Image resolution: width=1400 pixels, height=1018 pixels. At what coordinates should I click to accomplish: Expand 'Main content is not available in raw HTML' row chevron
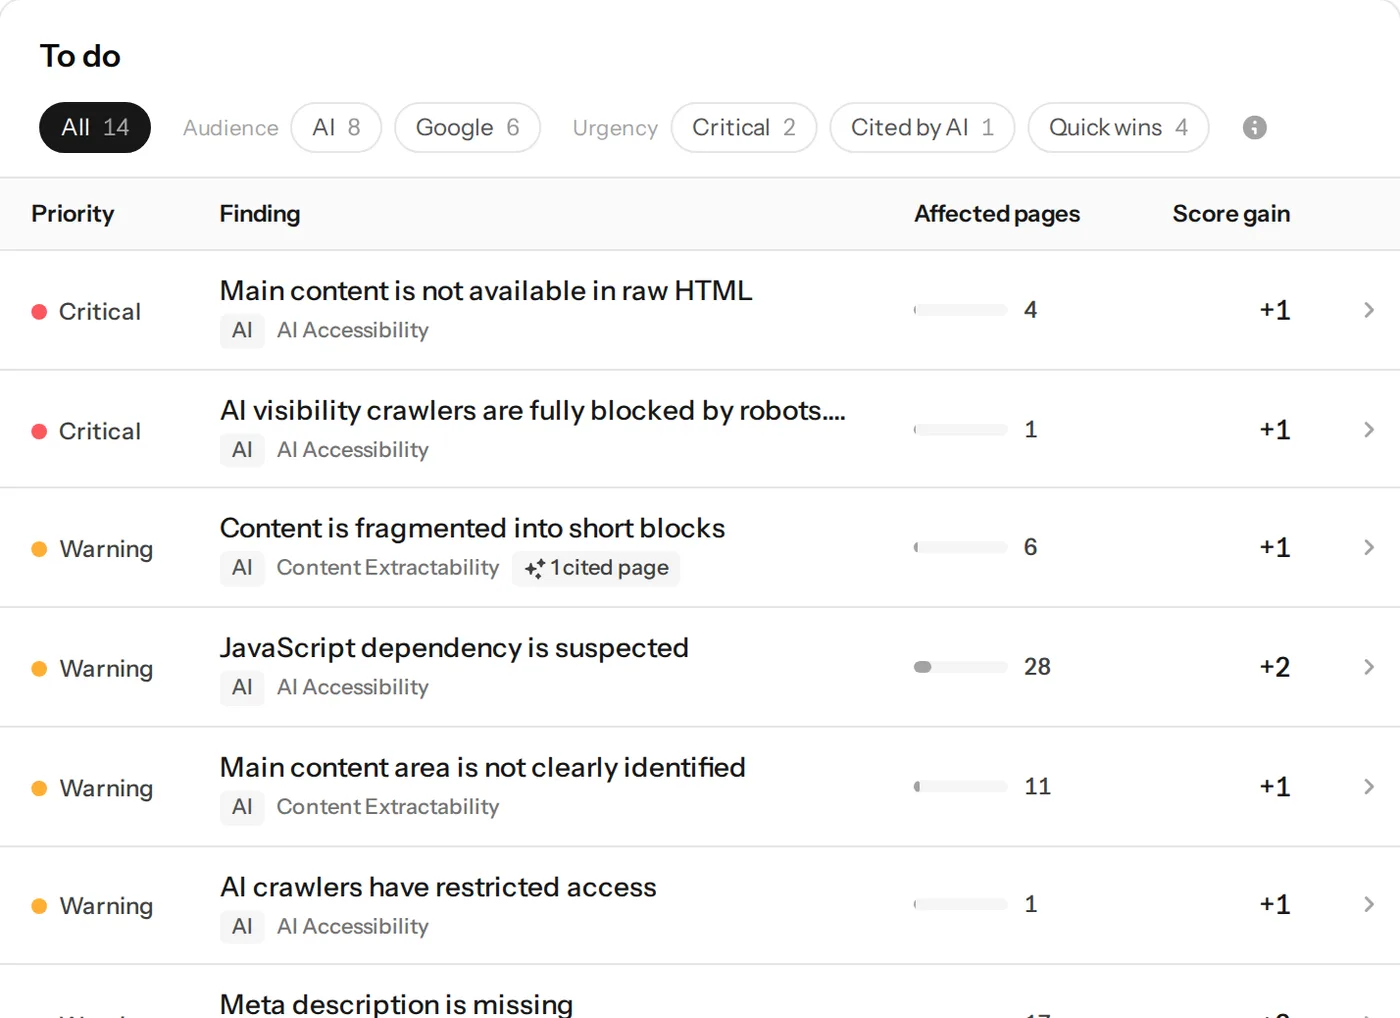pyautogui.click(x=1369, y=310)
